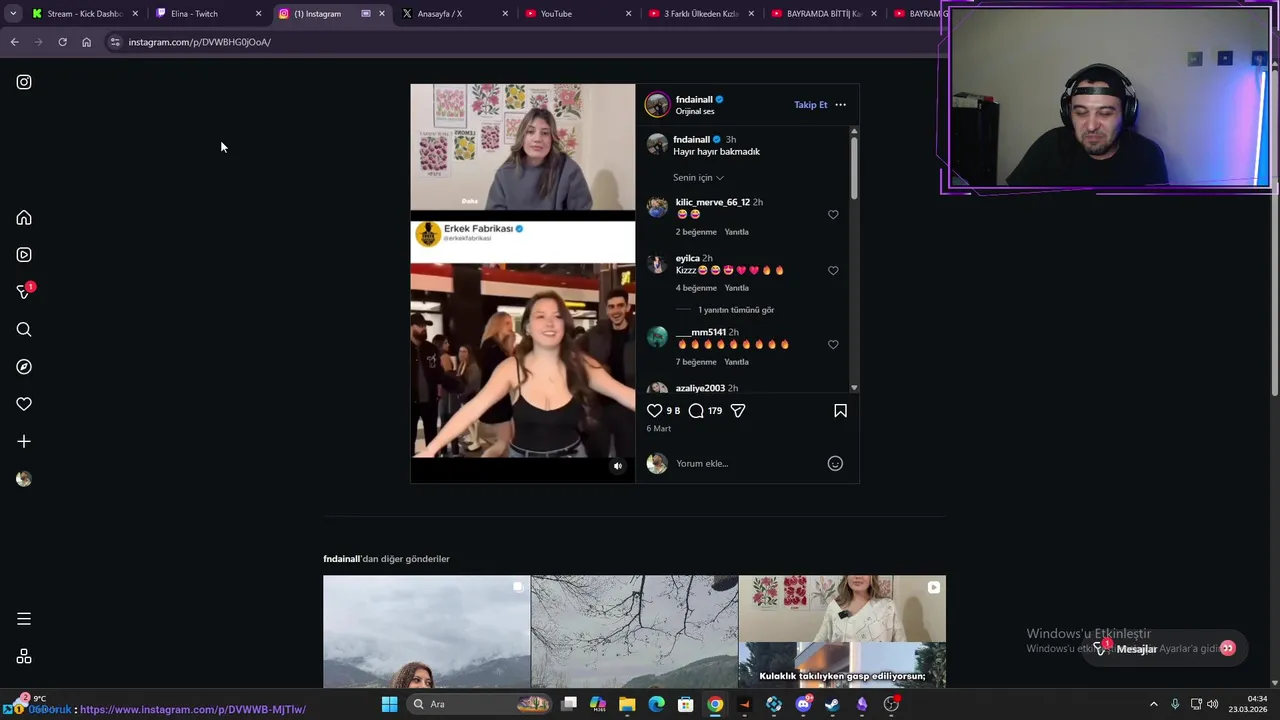Open the emoji picker in comment box
1280x720 pixels.
(x=835, y=463)
